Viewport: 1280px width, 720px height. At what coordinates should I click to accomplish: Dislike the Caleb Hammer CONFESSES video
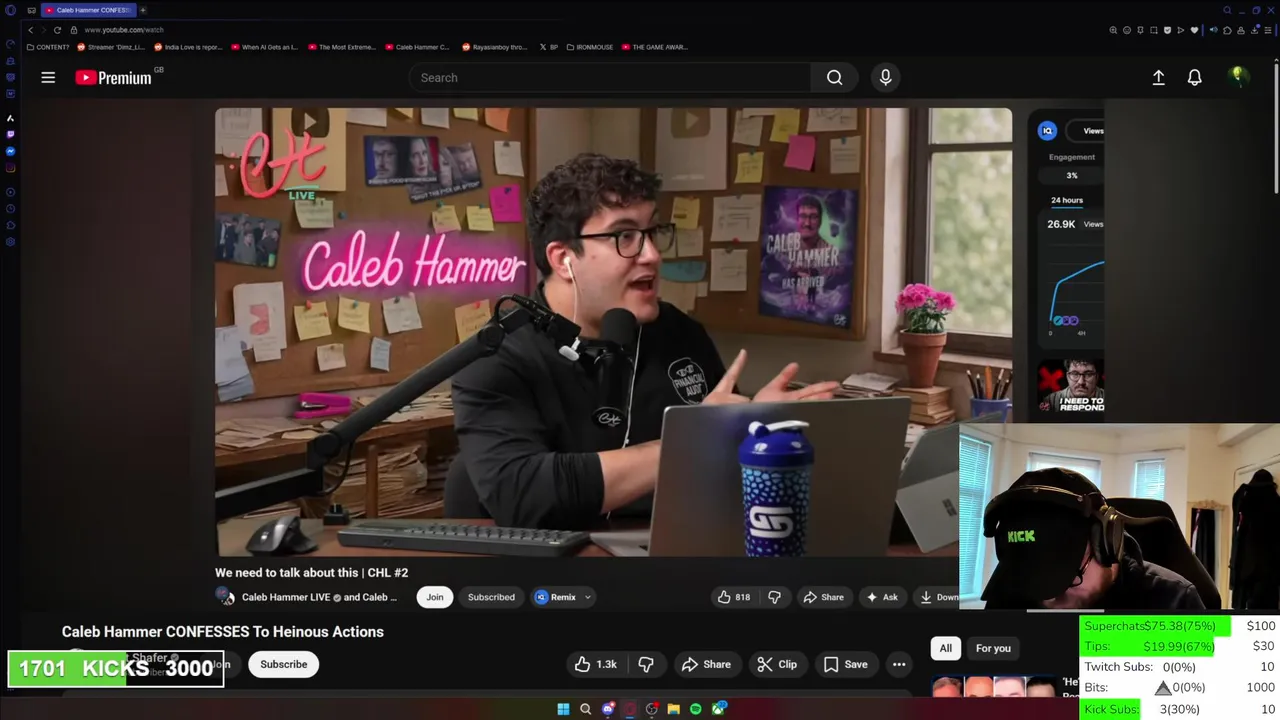coord(646,664)
